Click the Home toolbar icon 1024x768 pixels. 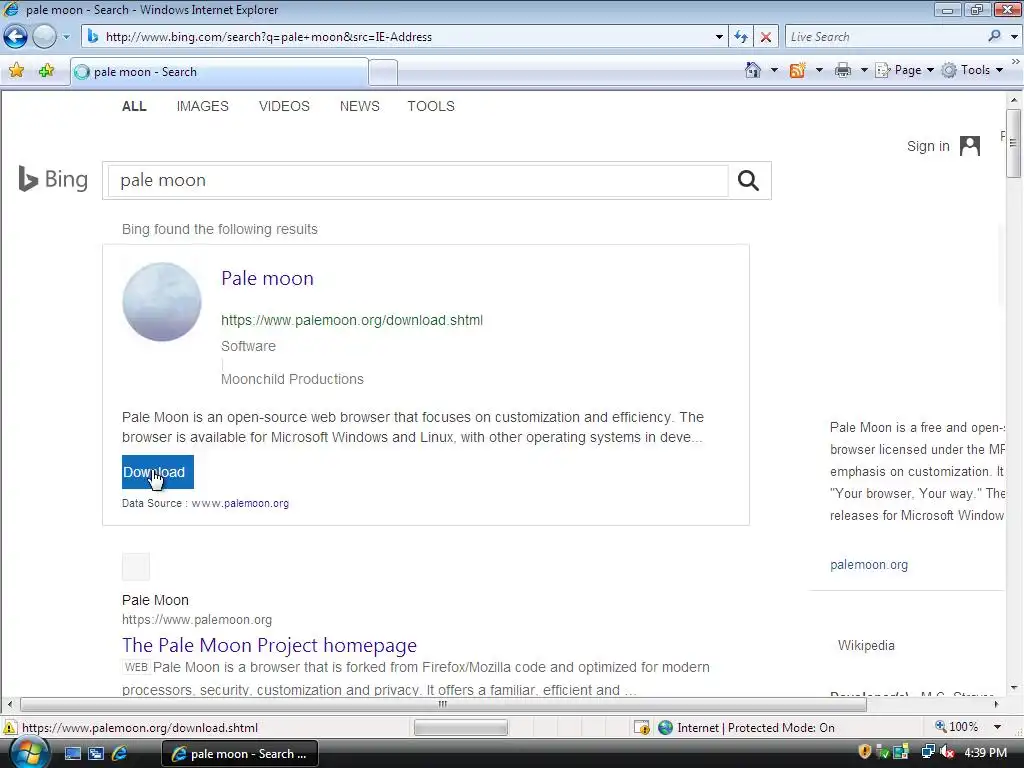coord(753,70)
